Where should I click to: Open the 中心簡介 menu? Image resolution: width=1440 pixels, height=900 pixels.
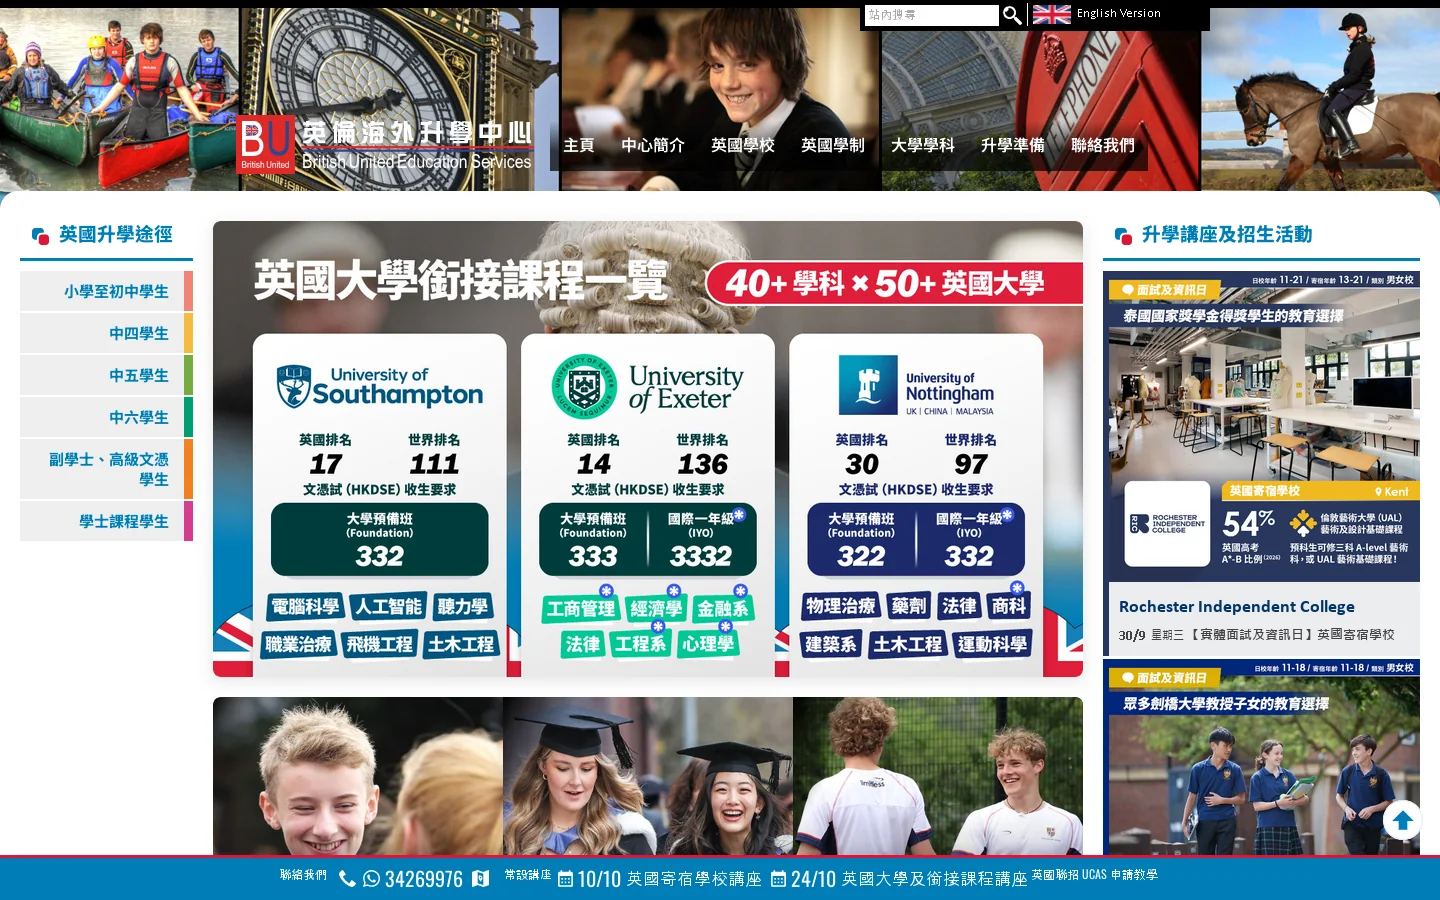coord(653,145)
